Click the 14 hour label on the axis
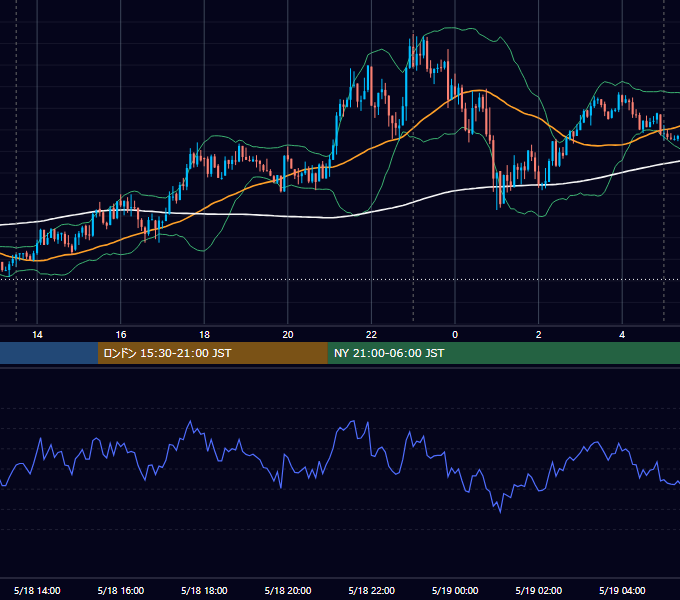This screenshot has width=680, height=600. (x=37, y=335)
